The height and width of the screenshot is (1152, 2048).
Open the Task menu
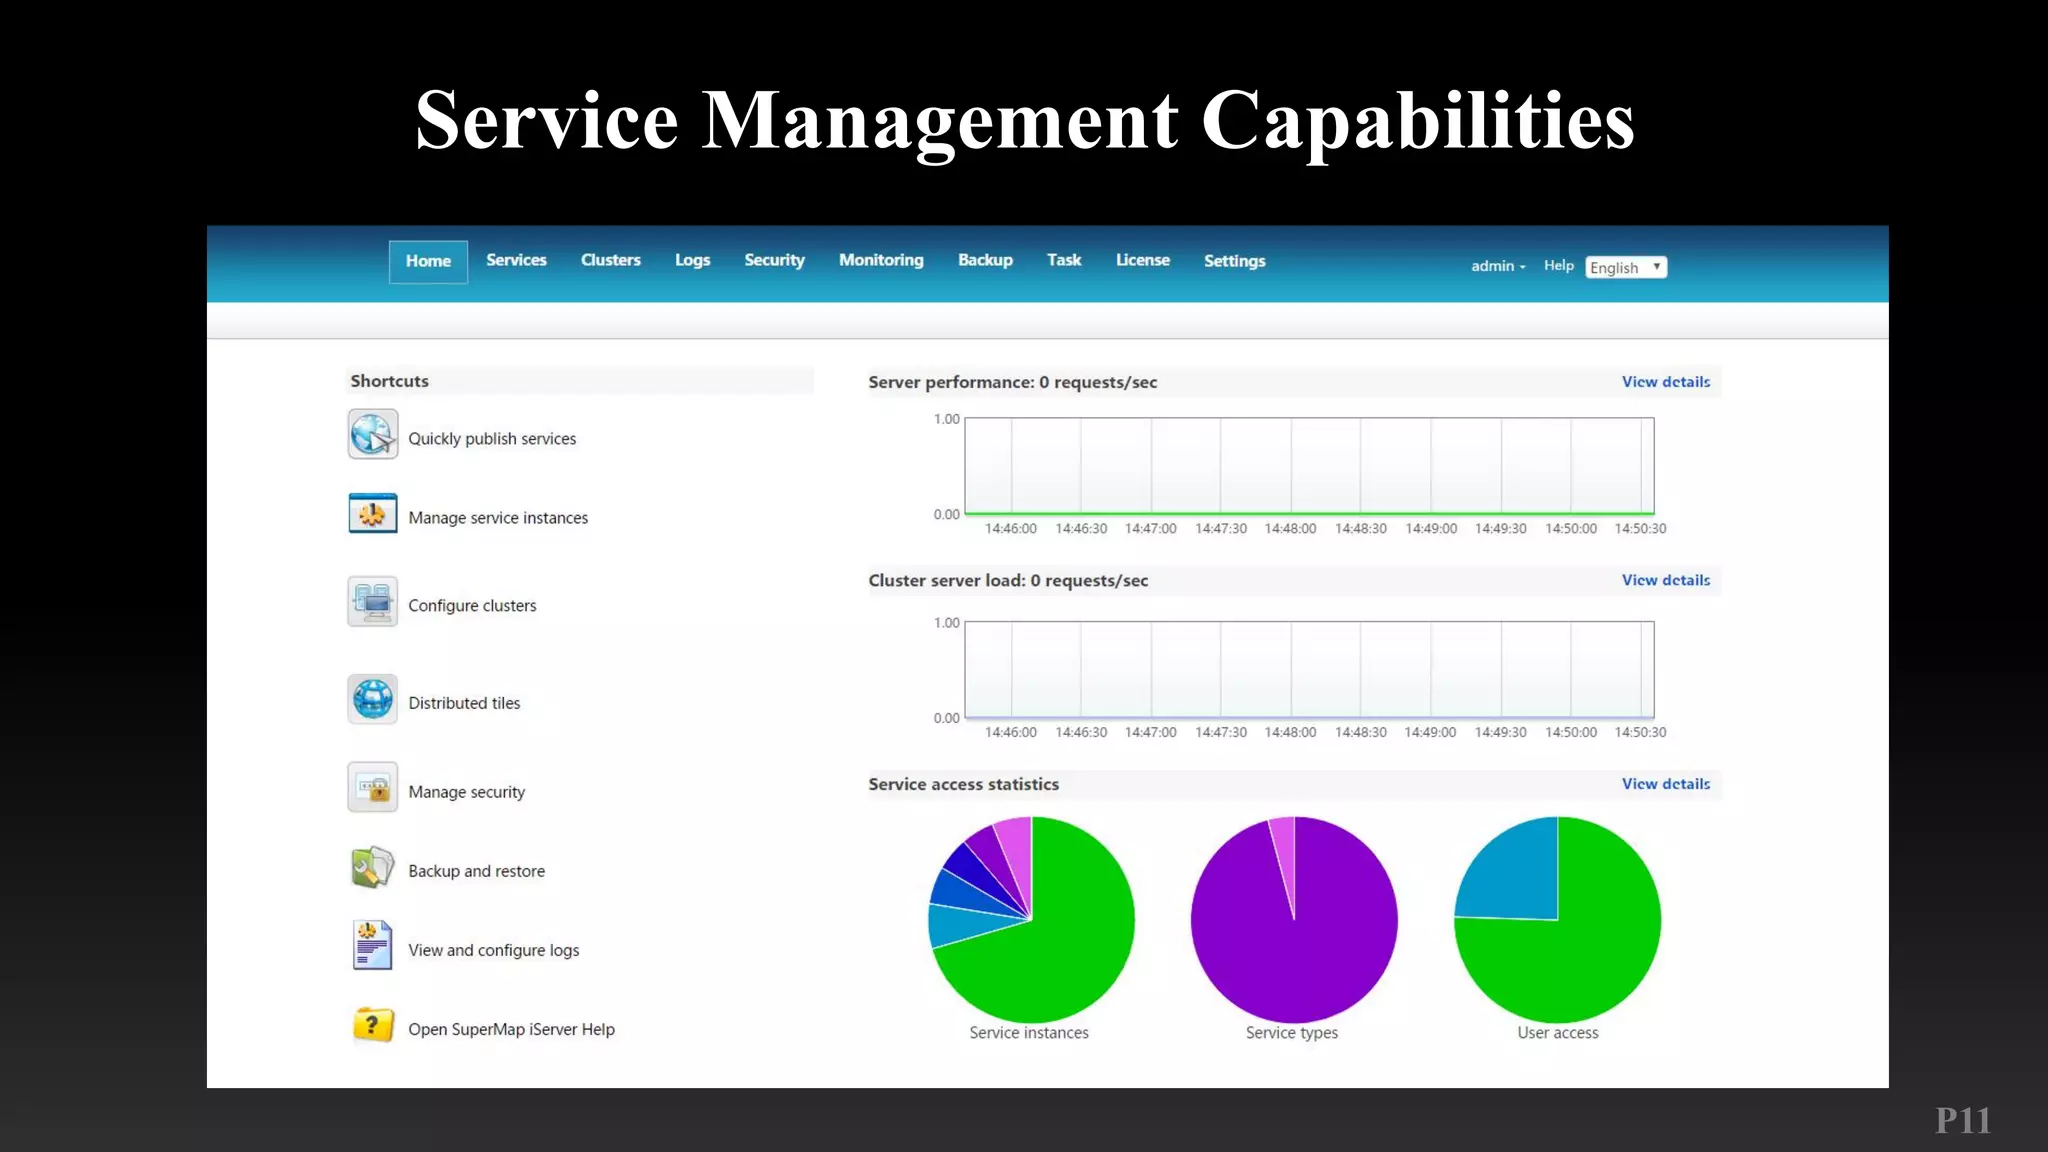coord(1064,260)
